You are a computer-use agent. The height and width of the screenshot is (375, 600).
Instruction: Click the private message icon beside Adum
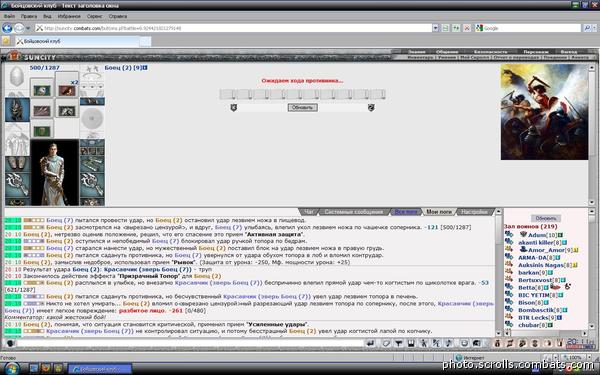[x=509, y=234]
